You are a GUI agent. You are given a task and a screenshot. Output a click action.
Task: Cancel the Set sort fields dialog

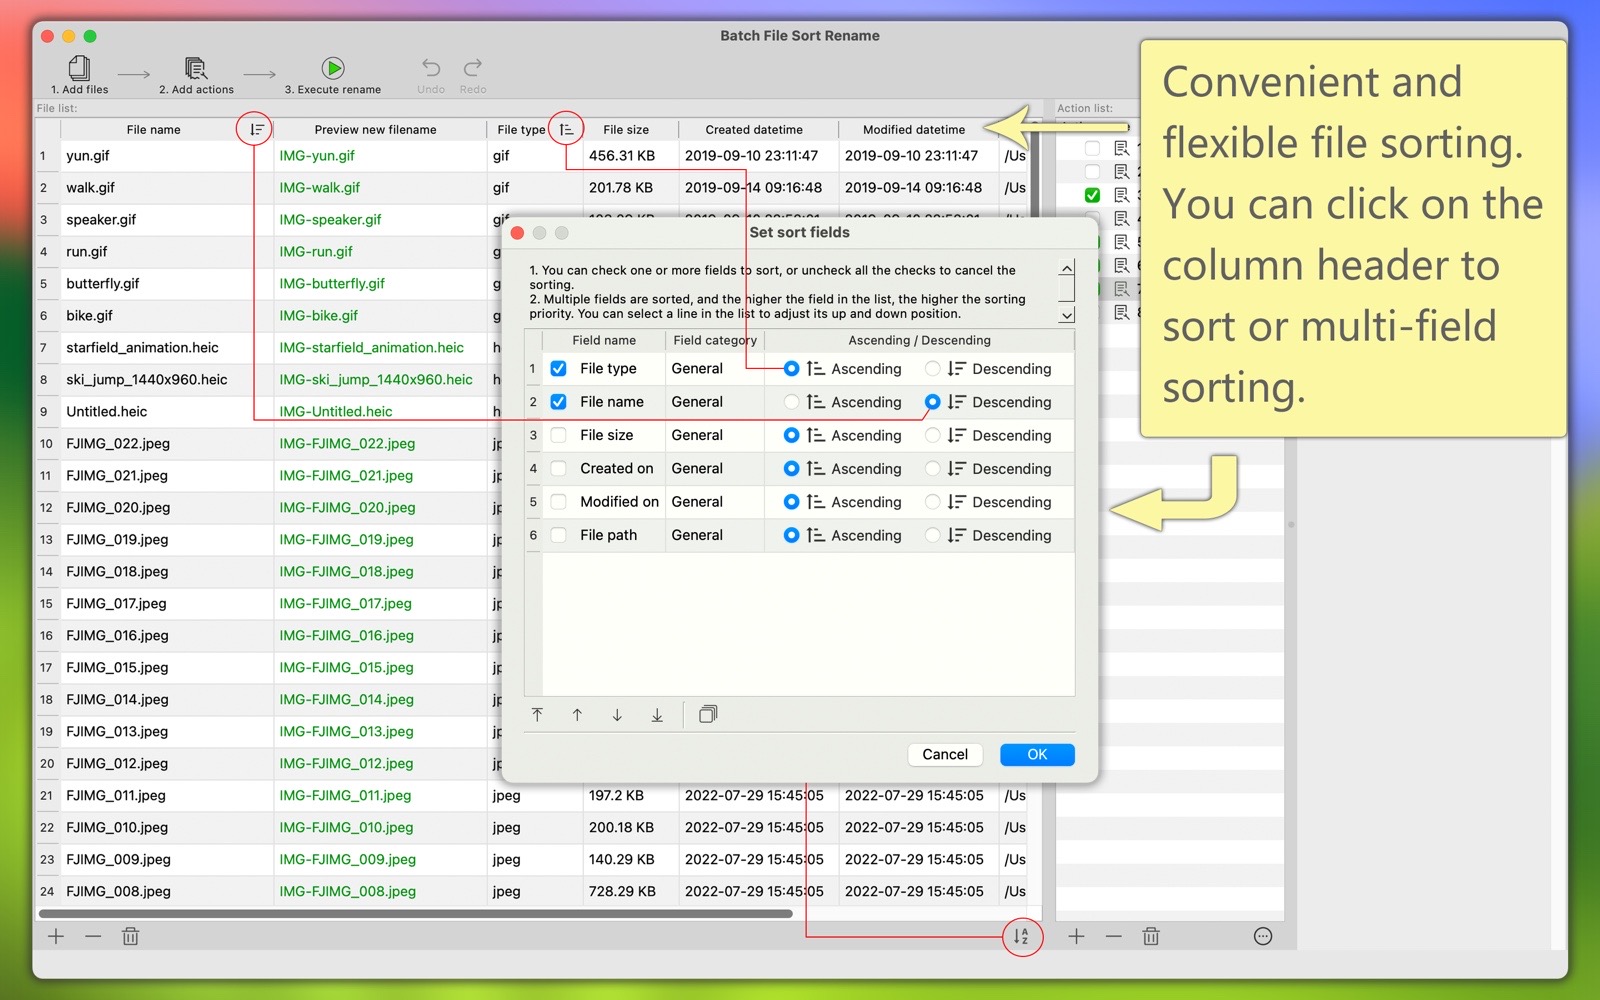coord(944,755)
